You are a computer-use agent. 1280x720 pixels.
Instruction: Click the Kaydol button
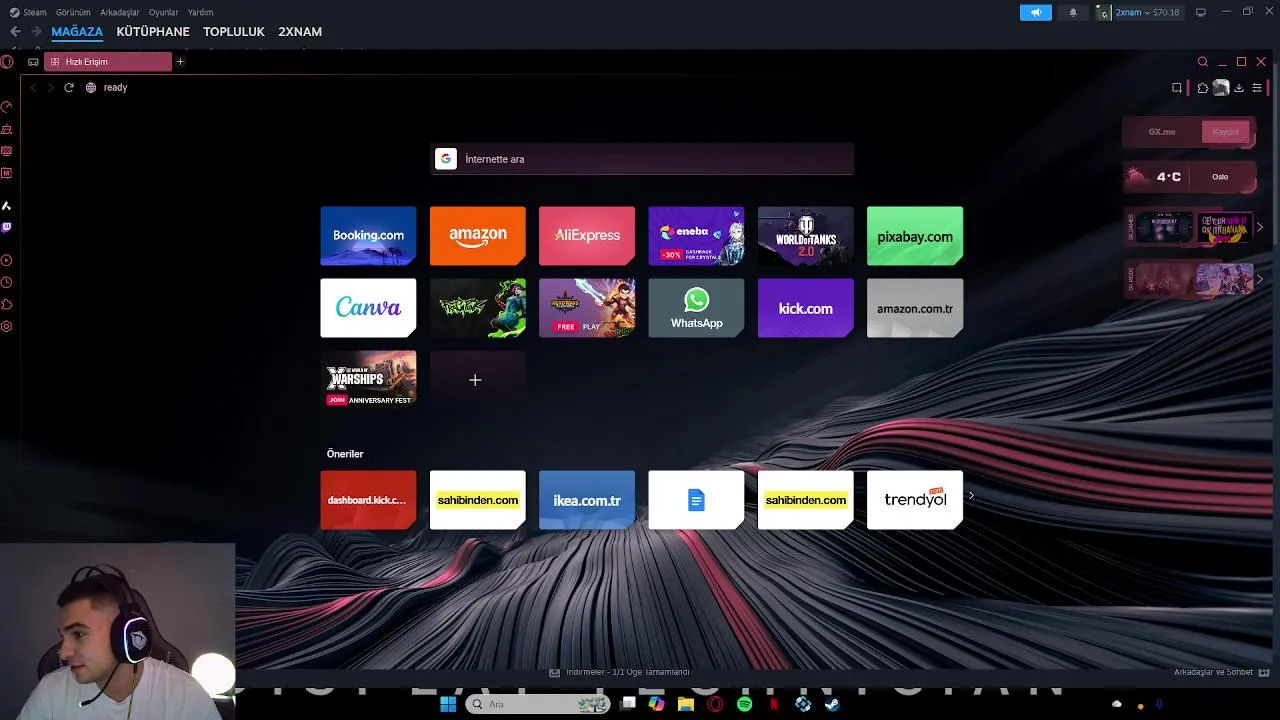point(1226,132)
